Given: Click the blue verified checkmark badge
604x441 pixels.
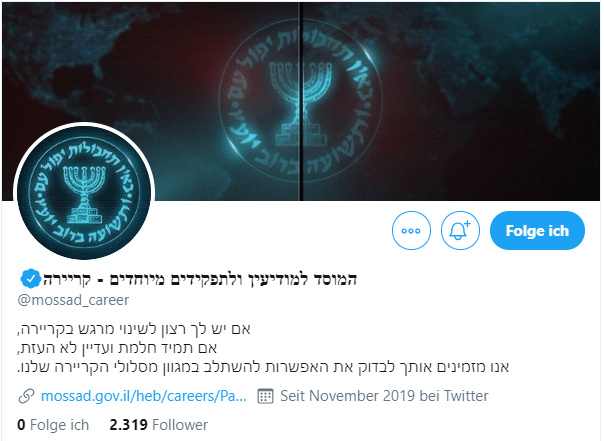Looking at the screenshot, I should click(30, 278).
